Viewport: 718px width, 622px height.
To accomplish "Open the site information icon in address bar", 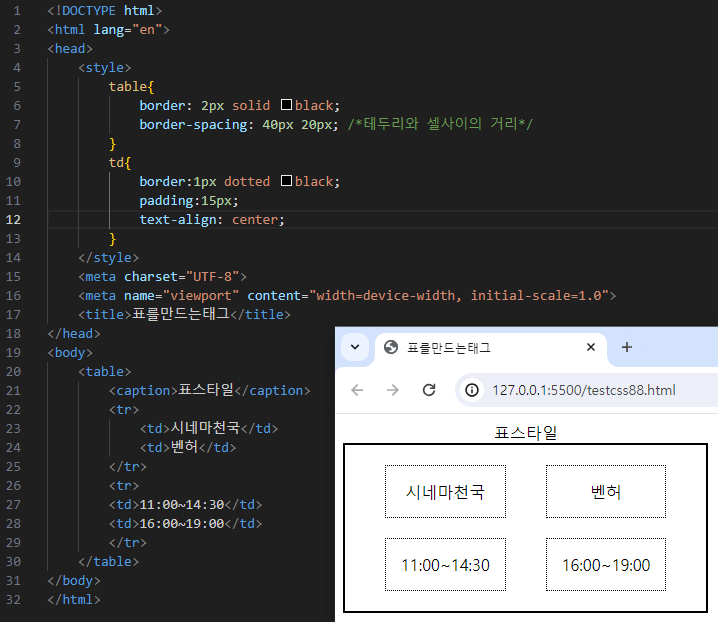I will 472,390.
